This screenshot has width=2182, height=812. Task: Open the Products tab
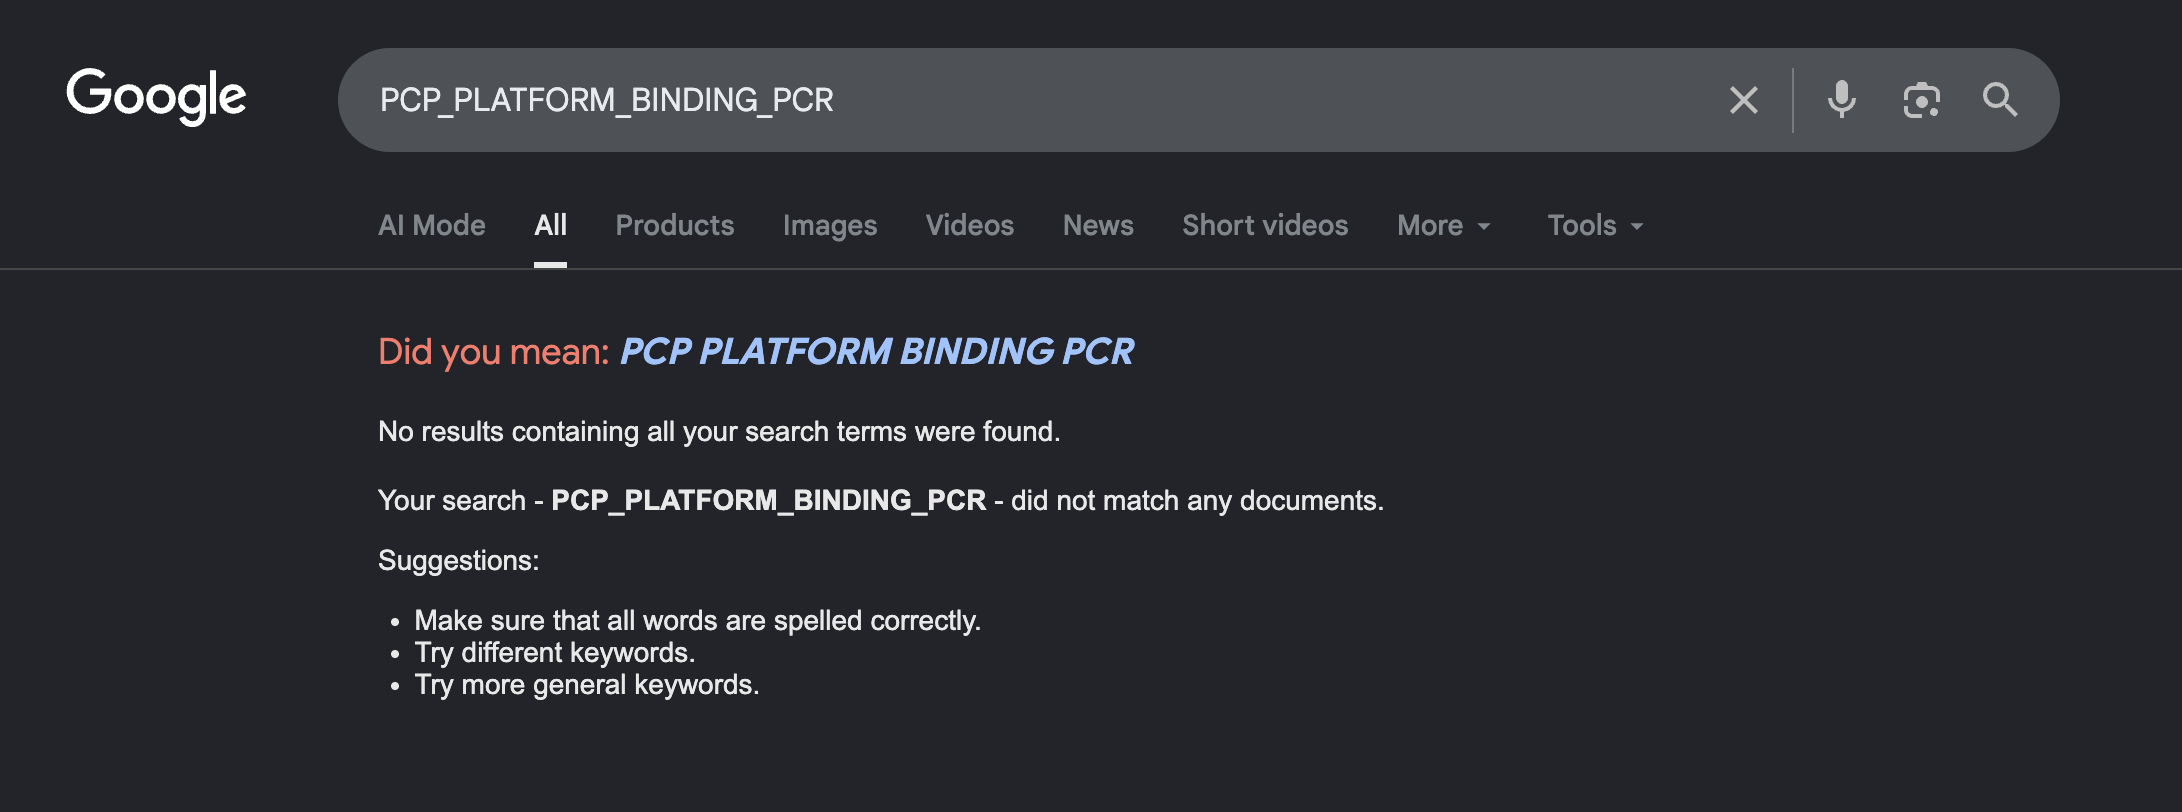tap(675, 226)
